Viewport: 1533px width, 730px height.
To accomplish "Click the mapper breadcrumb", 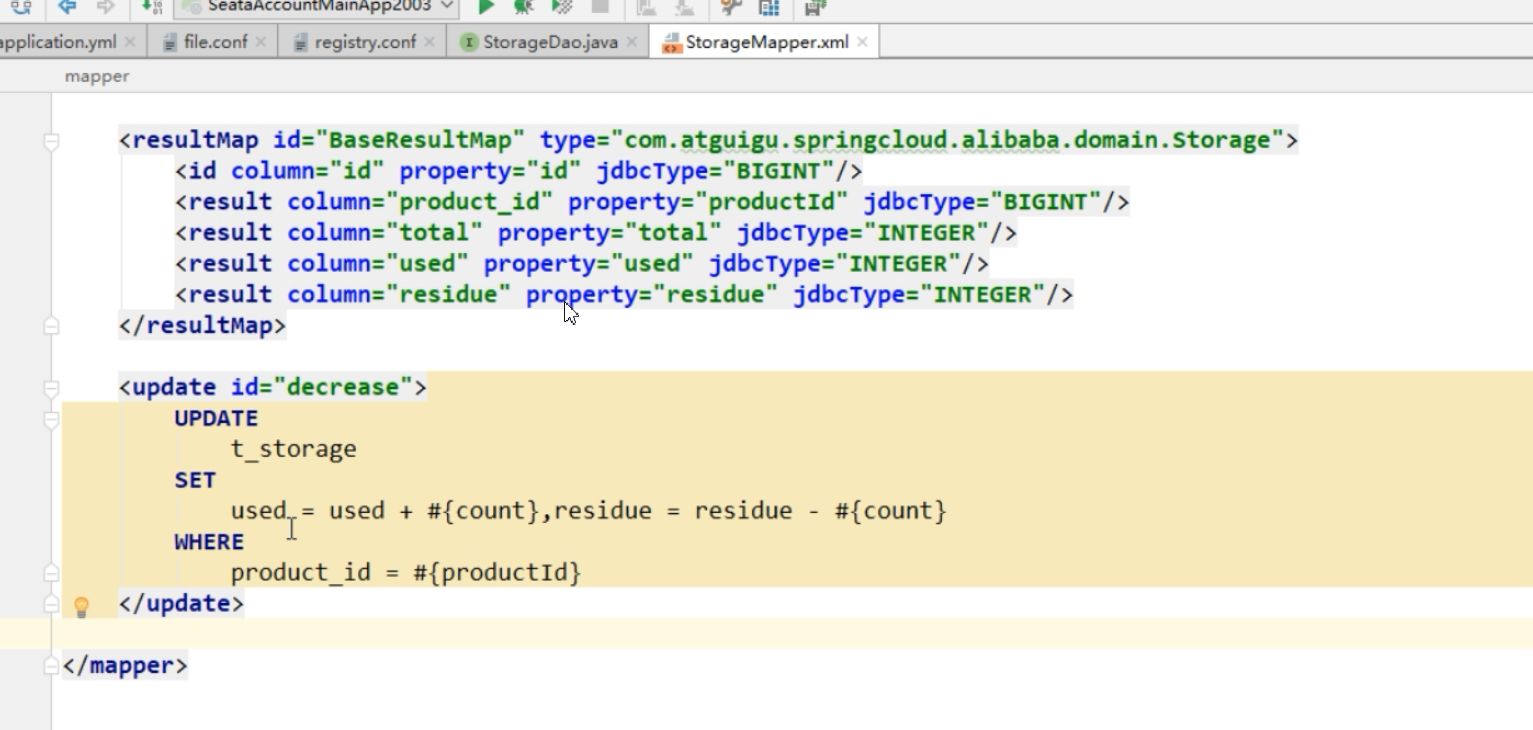I will click(97, 76).
